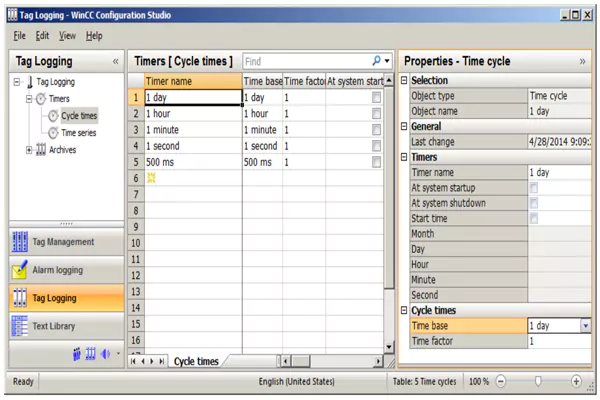Toggle At system start checkbox for 1 second row
This screenshot has width=600, height=400.
377,146
